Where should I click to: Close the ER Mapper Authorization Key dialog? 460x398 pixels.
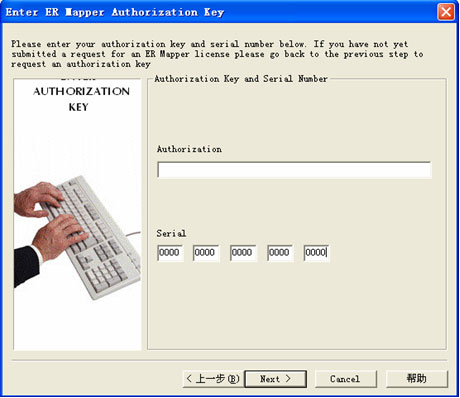pos(446,12)
